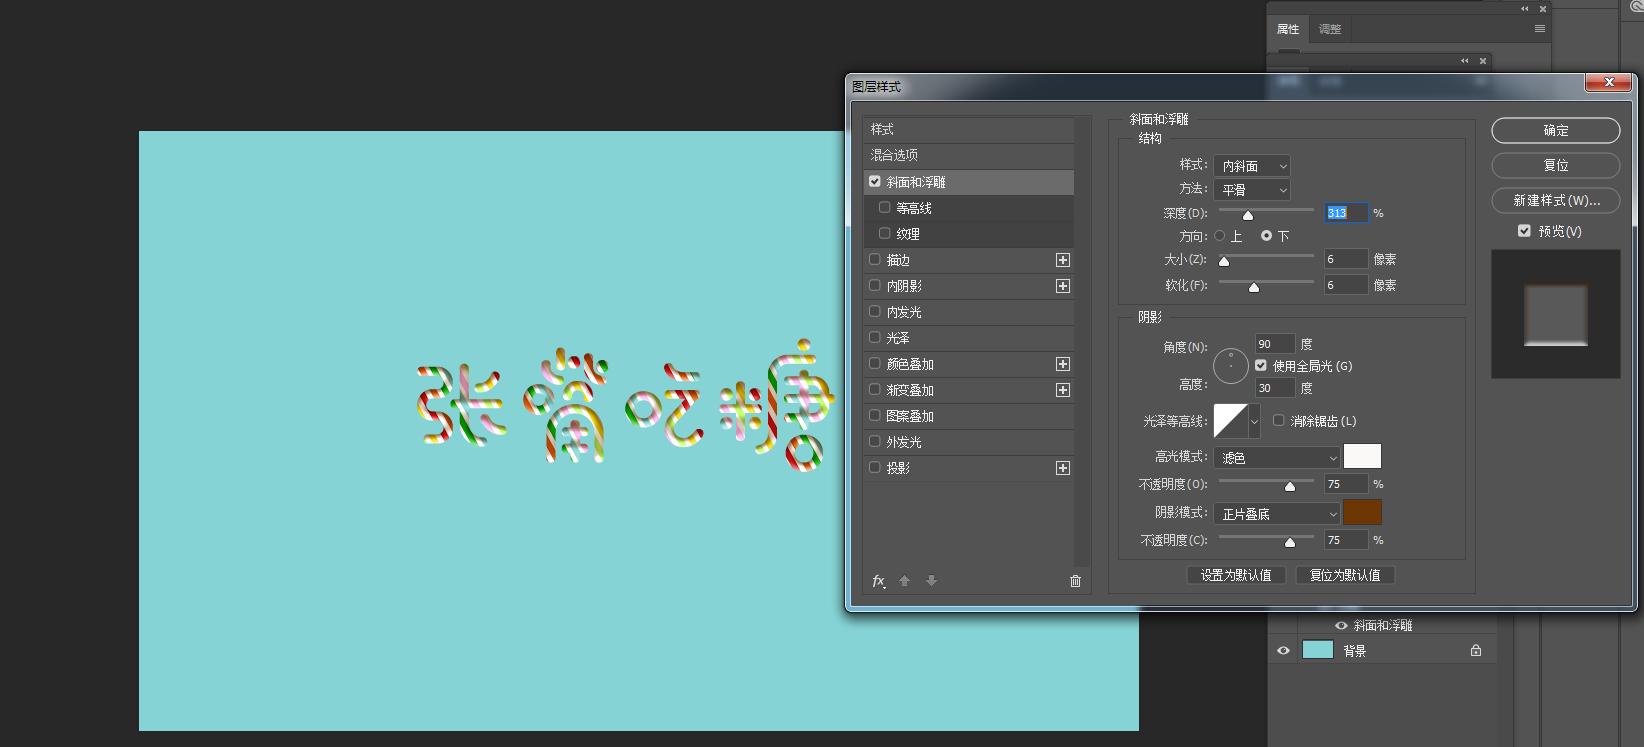Close the small floating panel below Properties
The width and height of the screenshot is (1644, 747).
coord(1483,61)
